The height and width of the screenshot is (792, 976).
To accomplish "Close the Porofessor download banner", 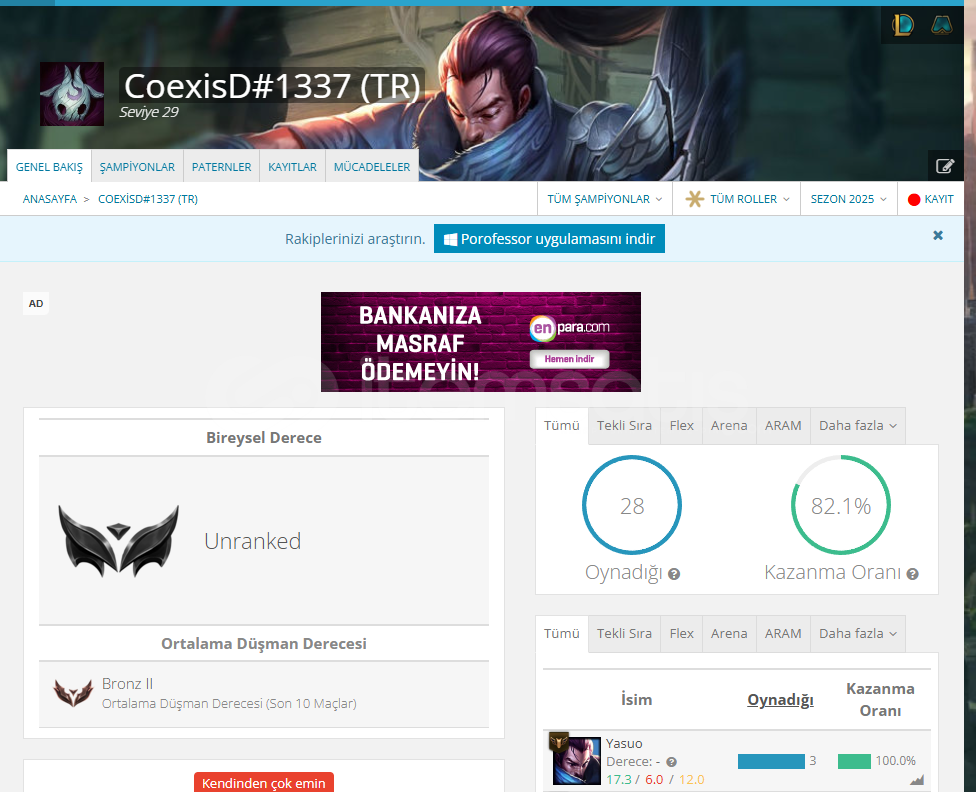I will [x=938, y=235].
